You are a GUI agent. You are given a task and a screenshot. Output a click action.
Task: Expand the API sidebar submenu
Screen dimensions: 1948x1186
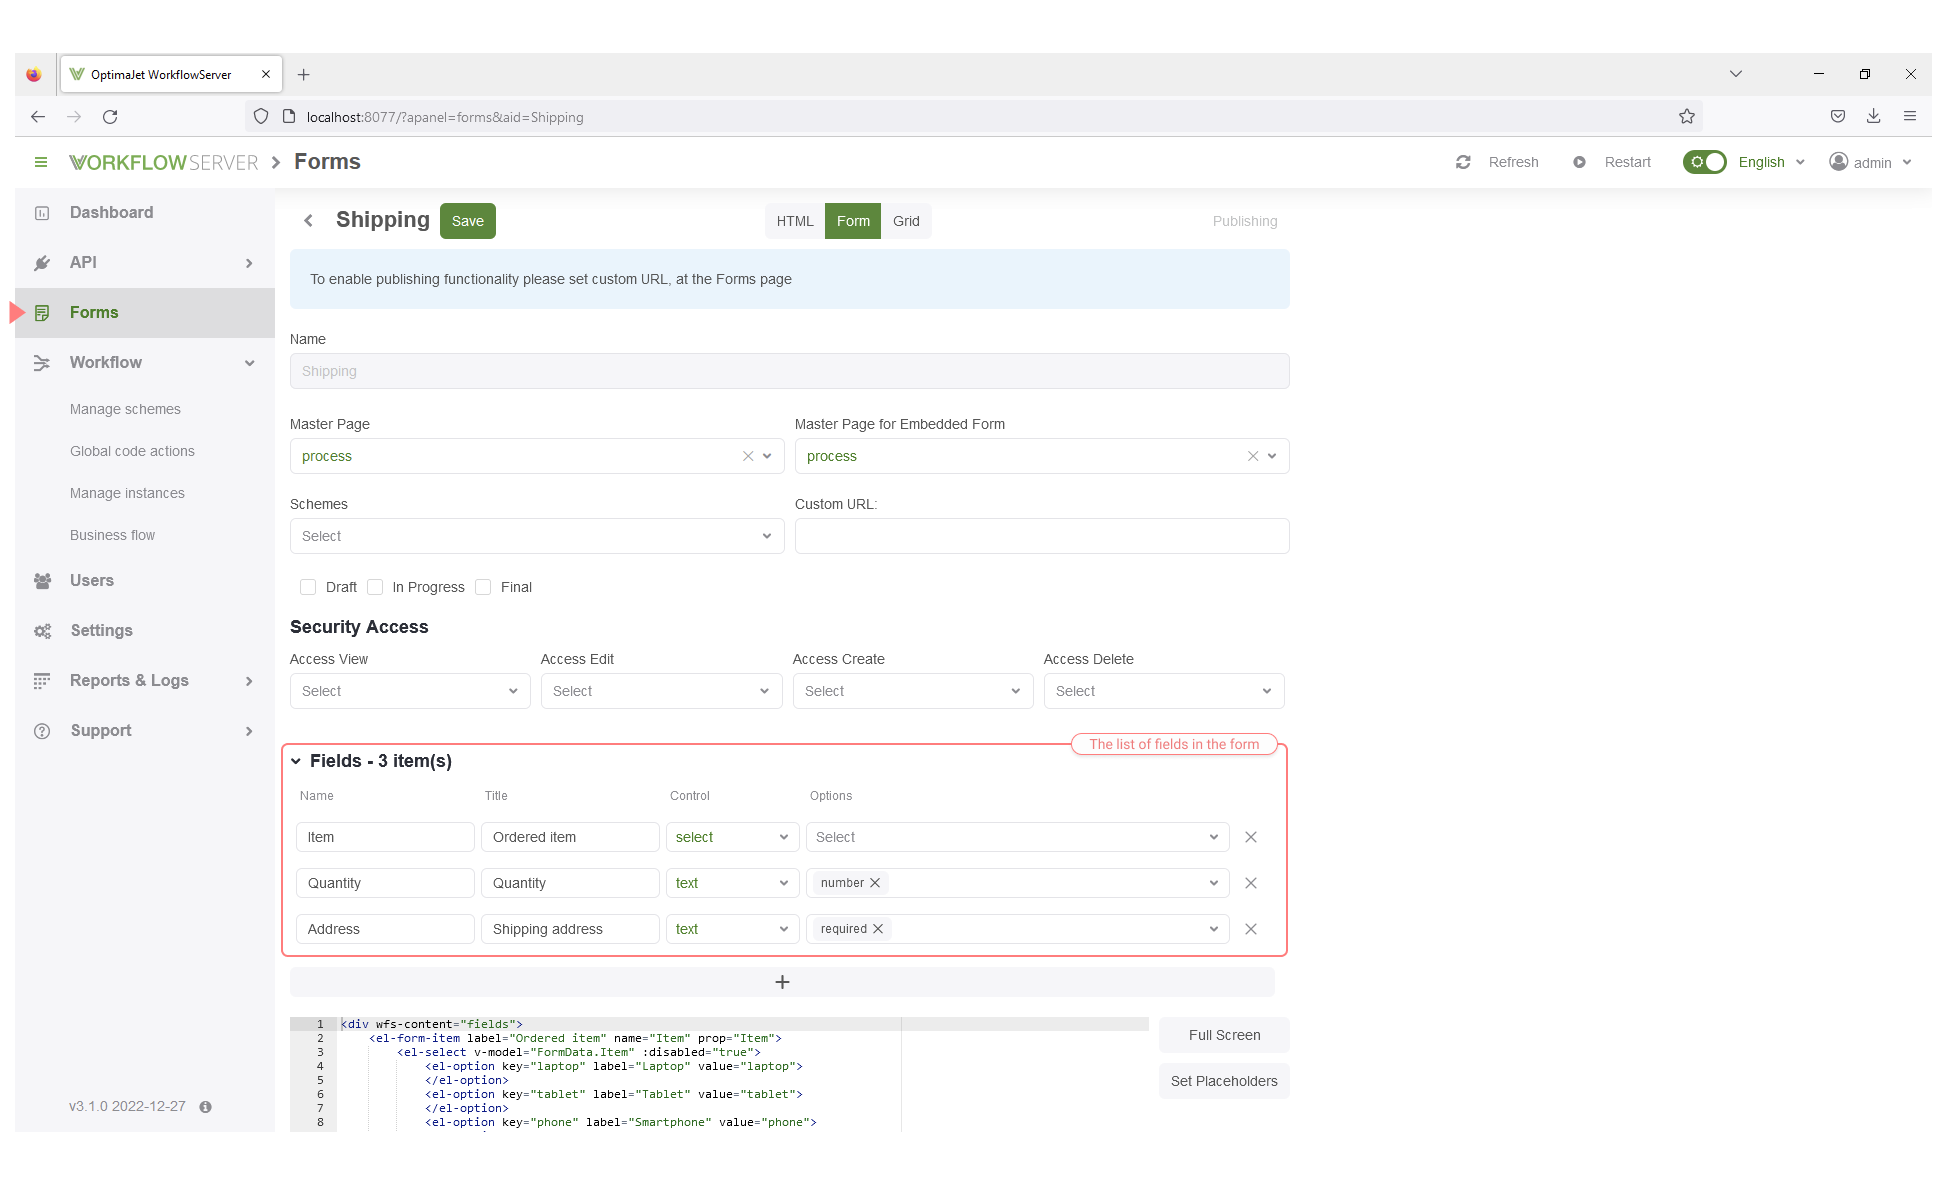pos(249,263)
